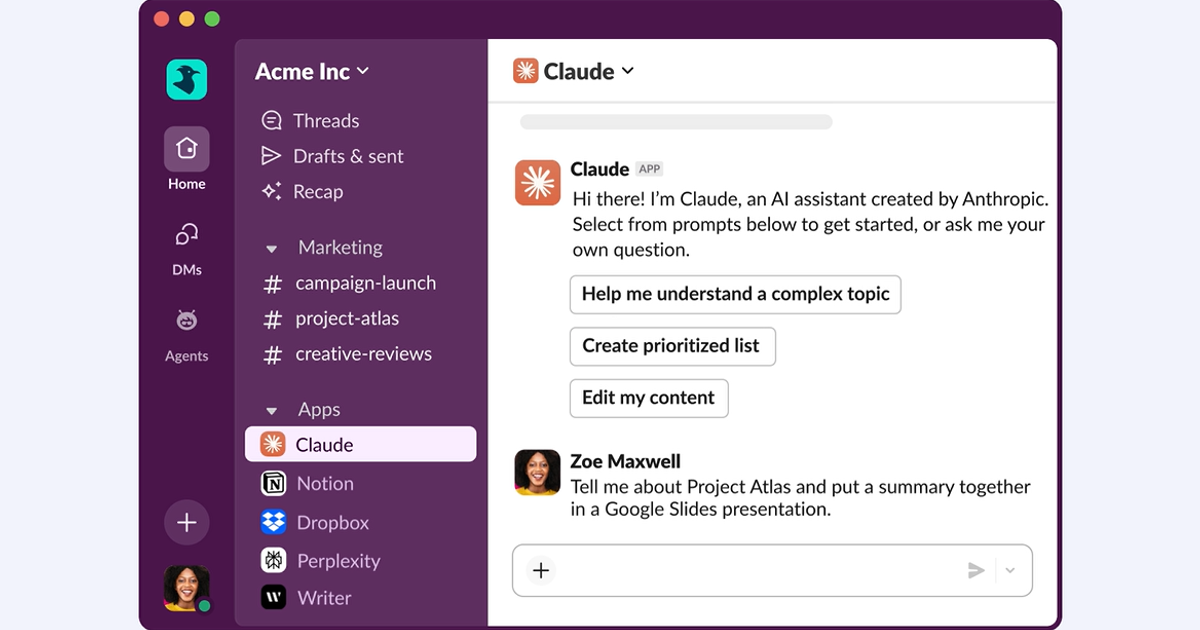
Task: Open the Notion app
Action: (x=324, y=483)
